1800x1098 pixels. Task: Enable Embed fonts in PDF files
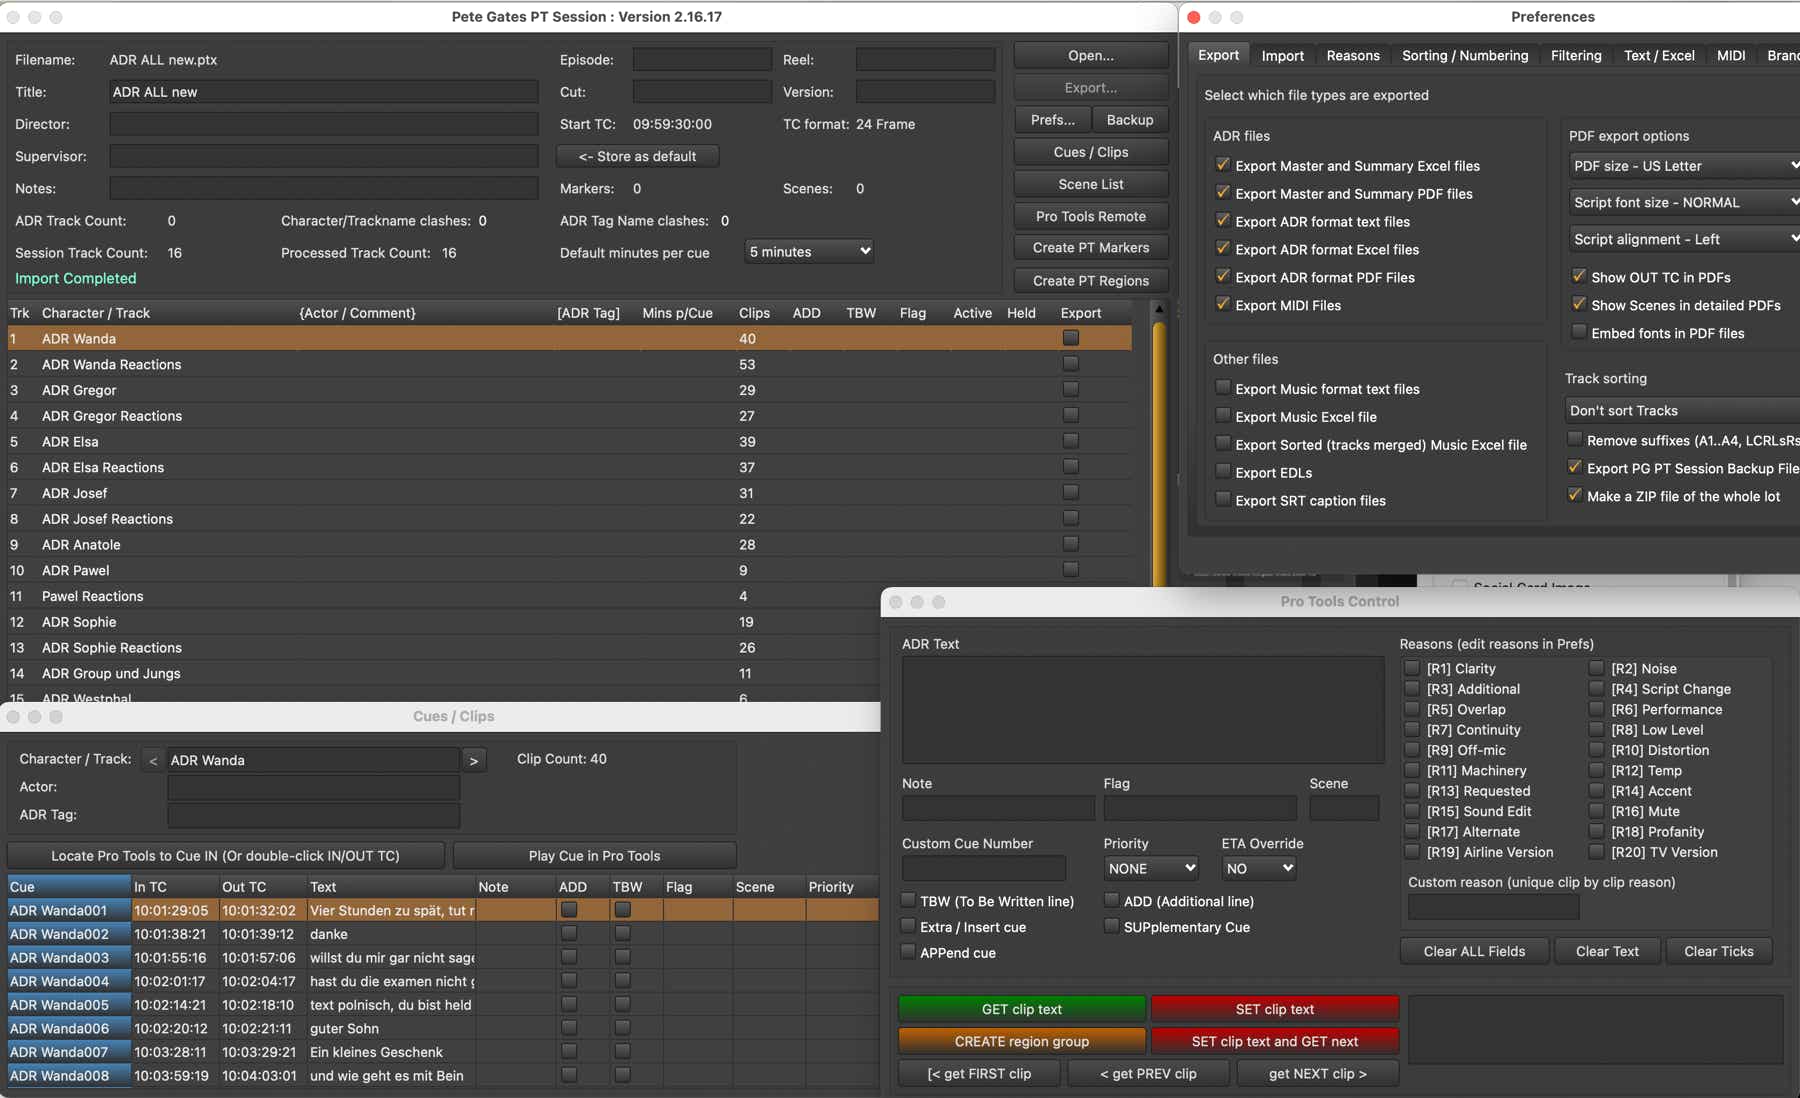pos(1579,333)
